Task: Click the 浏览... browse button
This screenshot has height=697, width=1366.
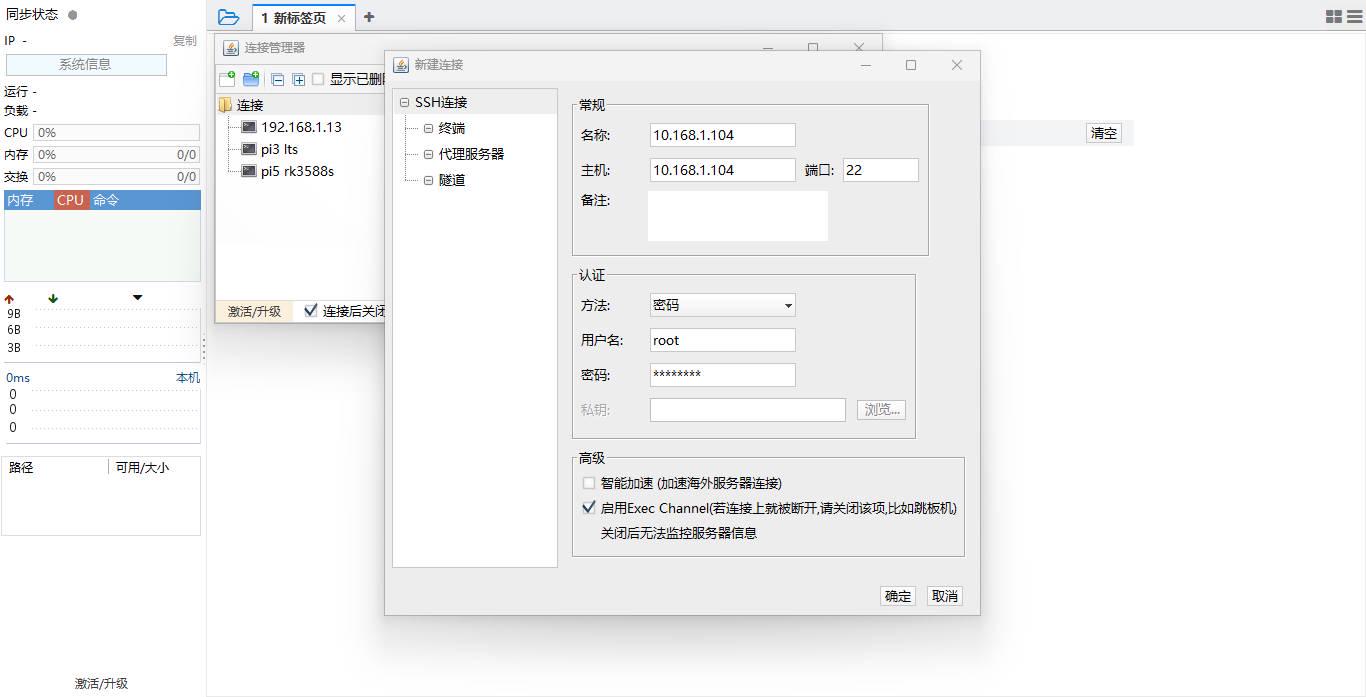Action: [881, 409]
